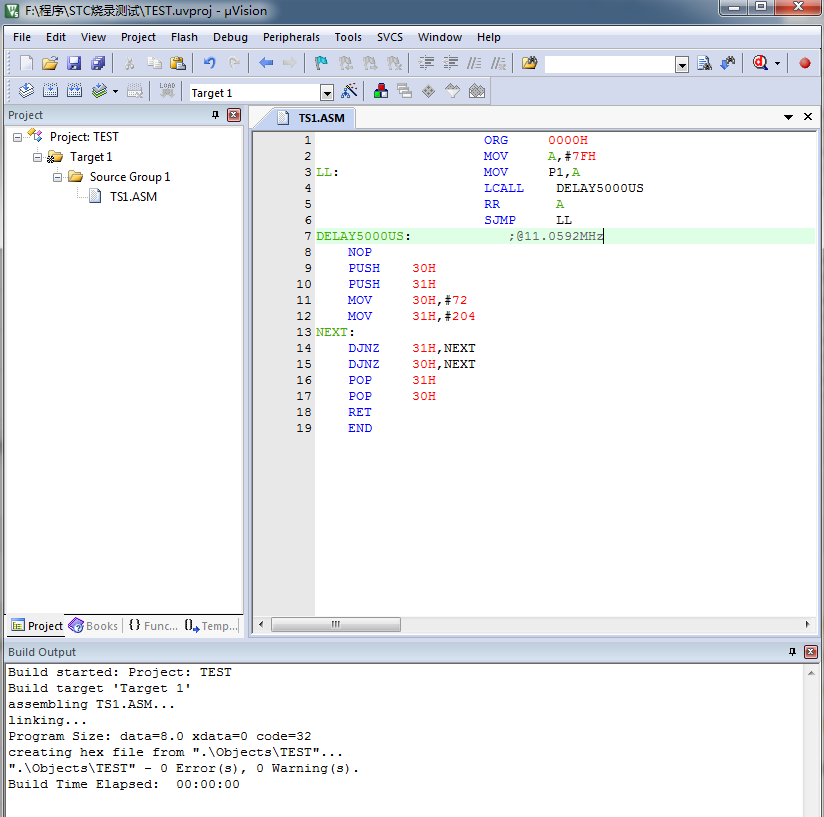
Task: Insert a breakpoint with the red dot icon
Action: click(x=805, y=64)
